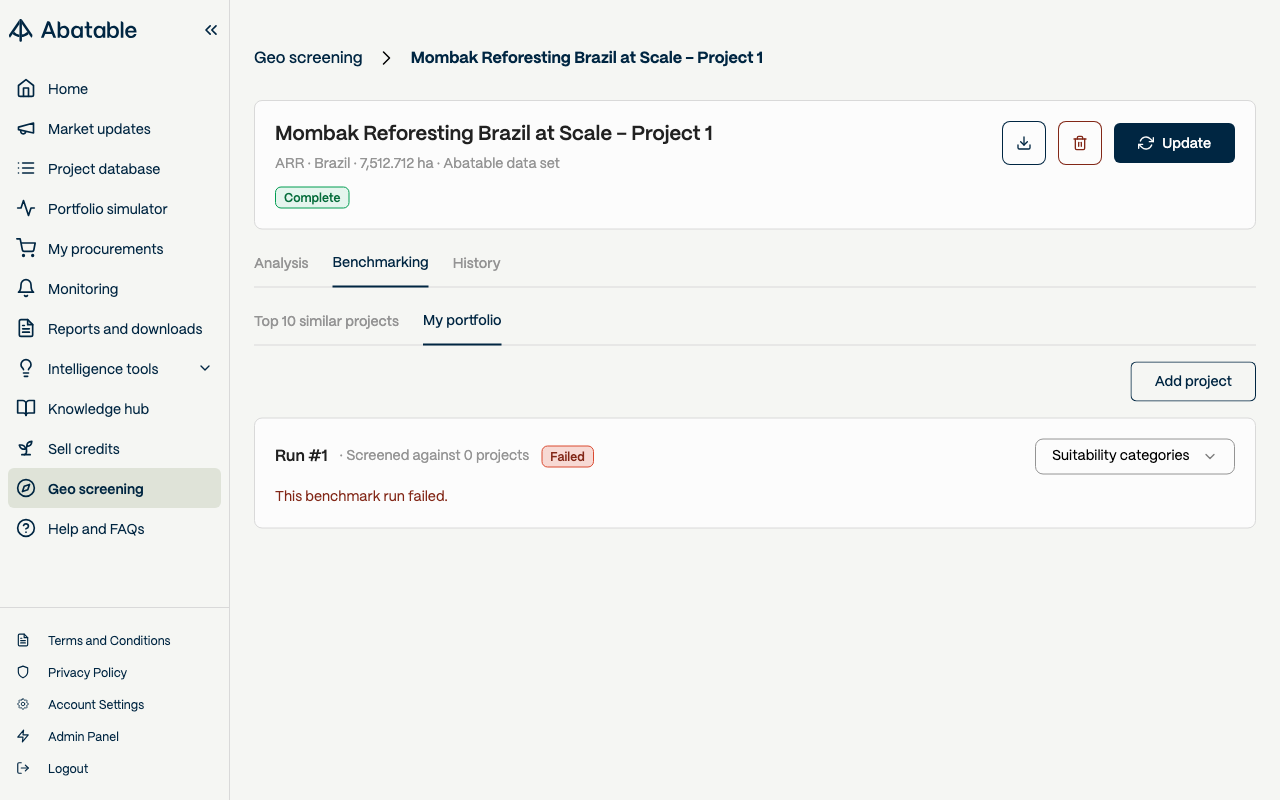Screen dimensions: 1280x800
Task: Click the Update button
Action: (x=1174, y=143)
